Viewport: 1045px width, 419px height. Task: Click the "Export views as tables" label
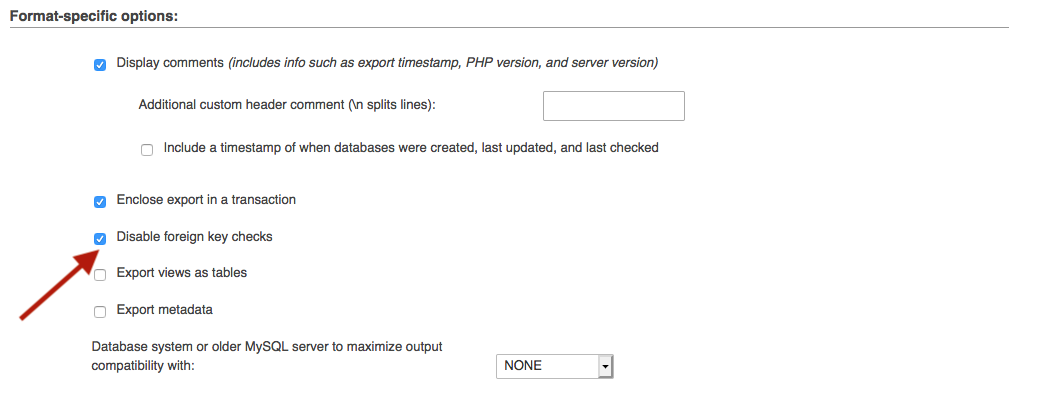click(181, 273)
